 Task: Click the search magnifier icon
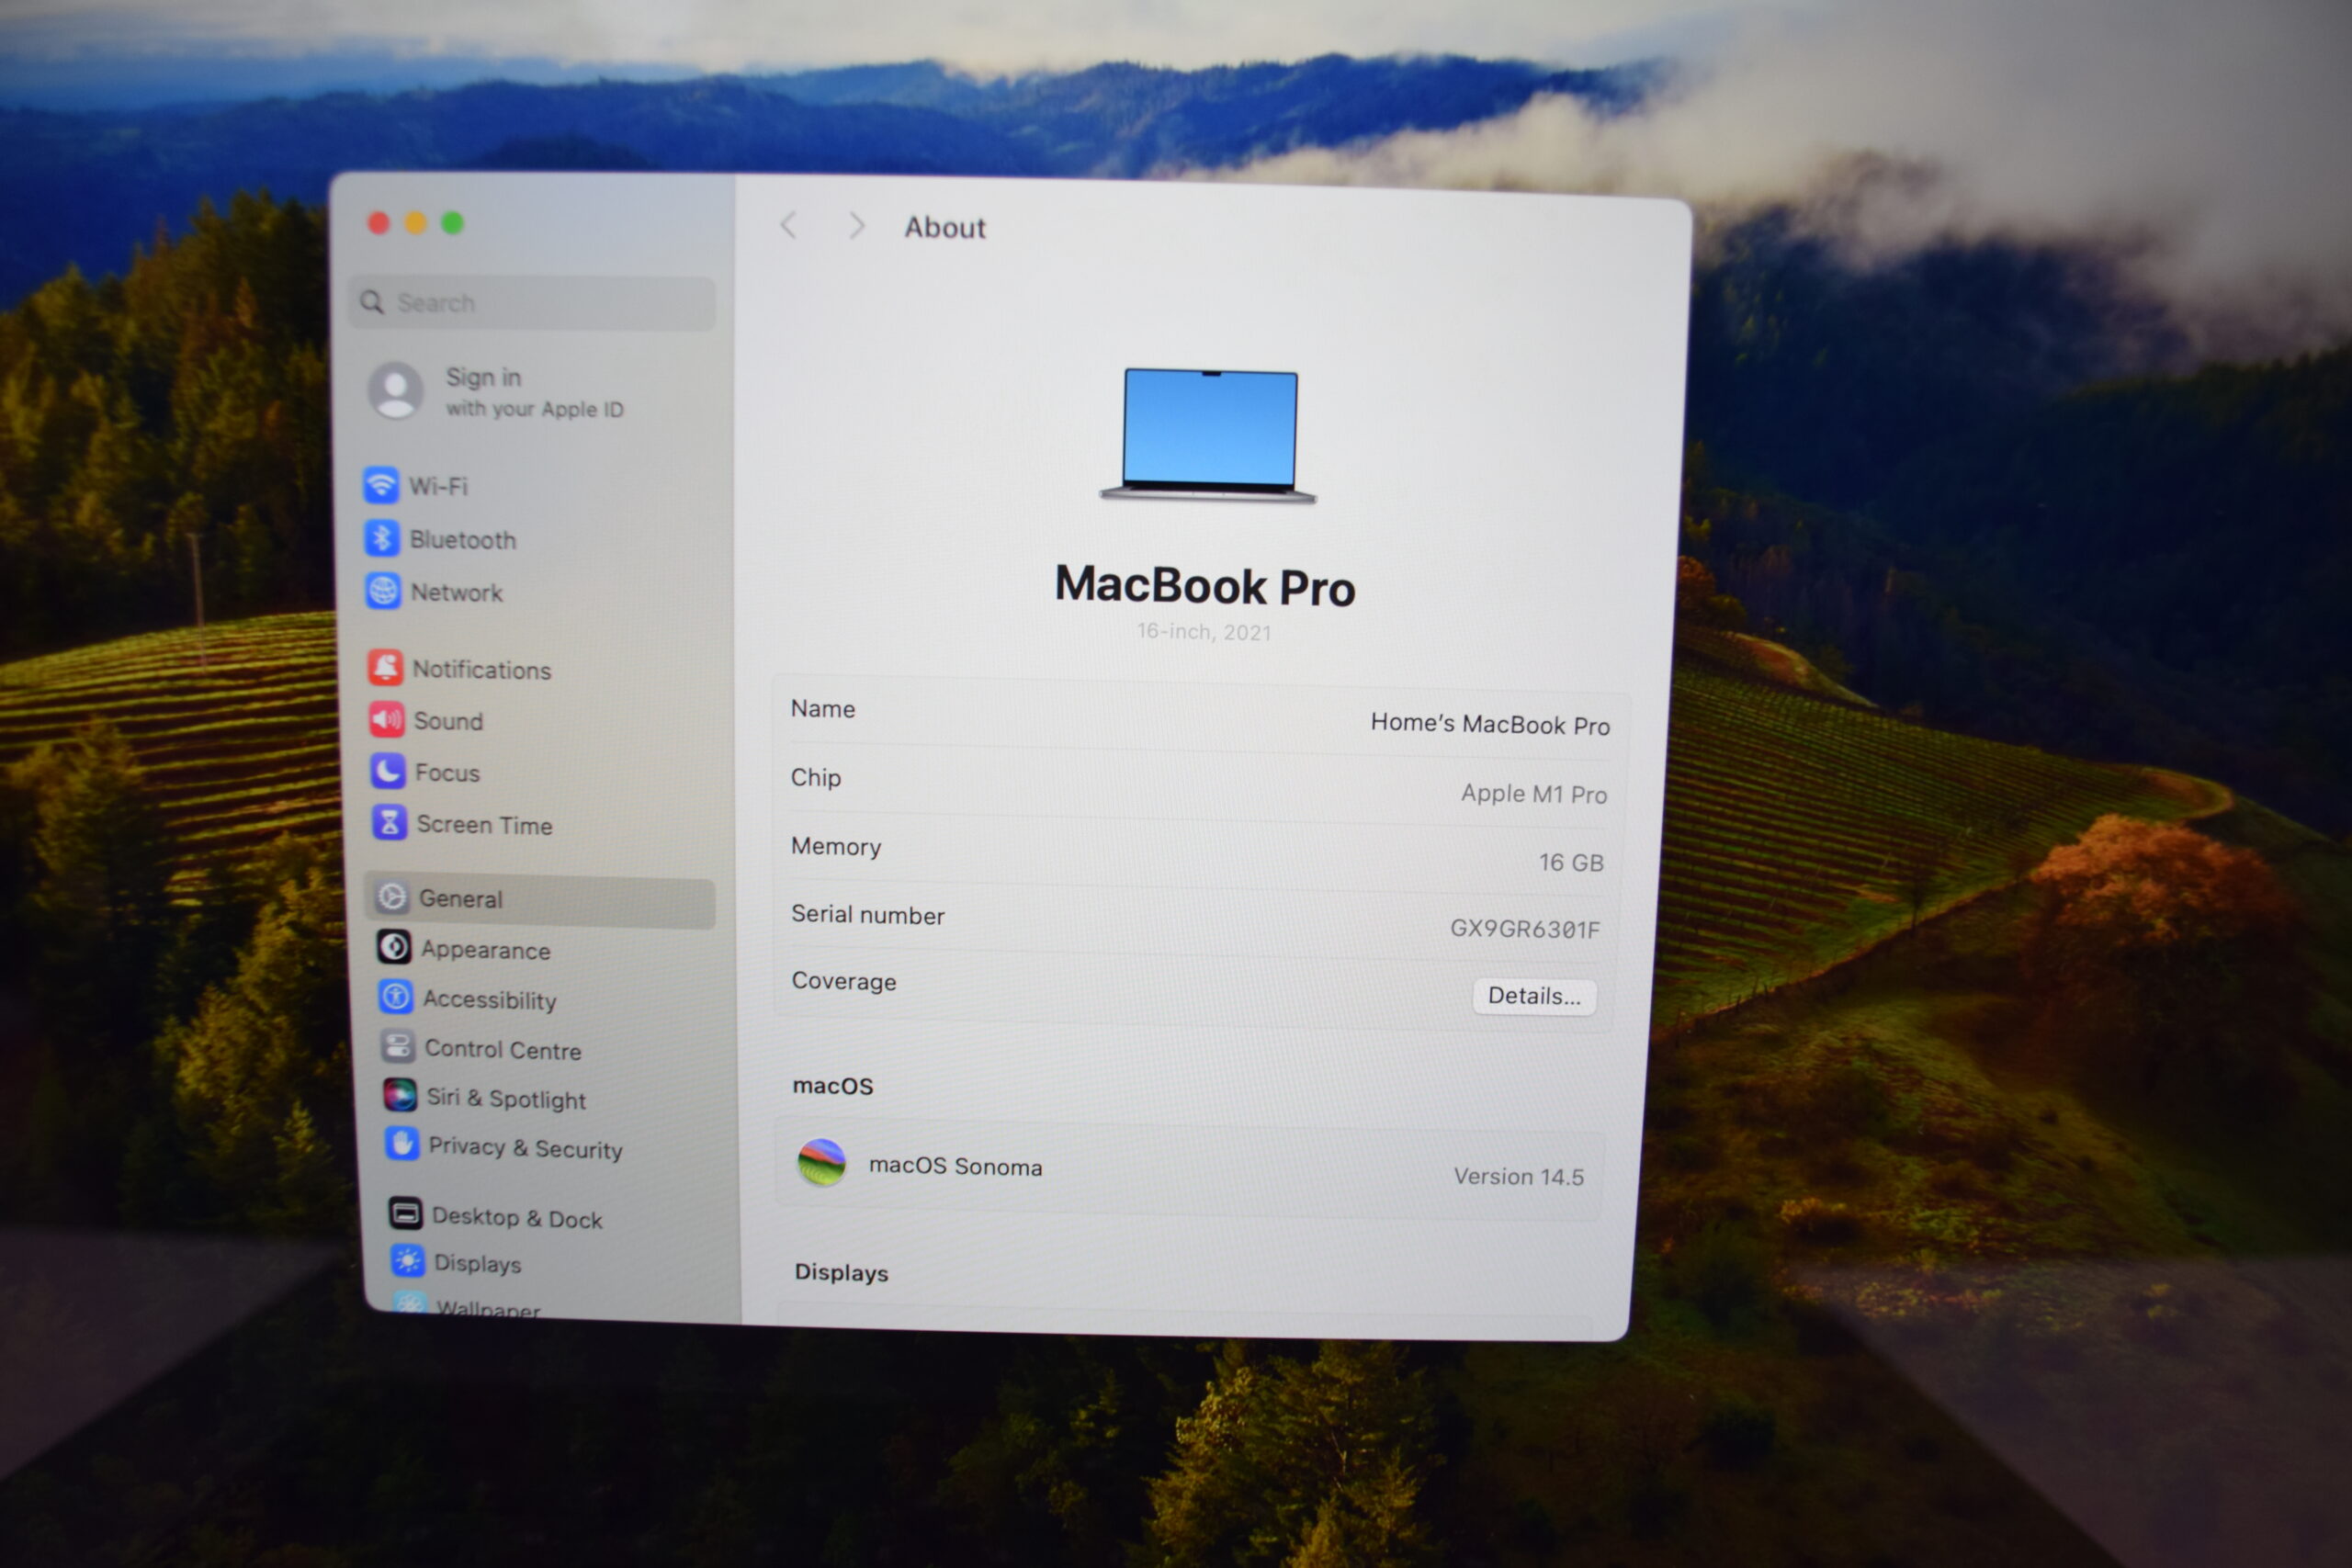click(372, 302)
